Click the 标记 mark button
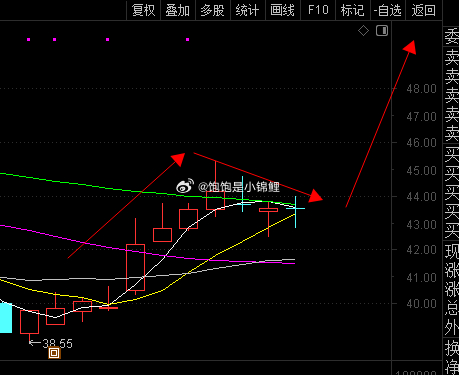459x375 pixels. tap(353, 10)
